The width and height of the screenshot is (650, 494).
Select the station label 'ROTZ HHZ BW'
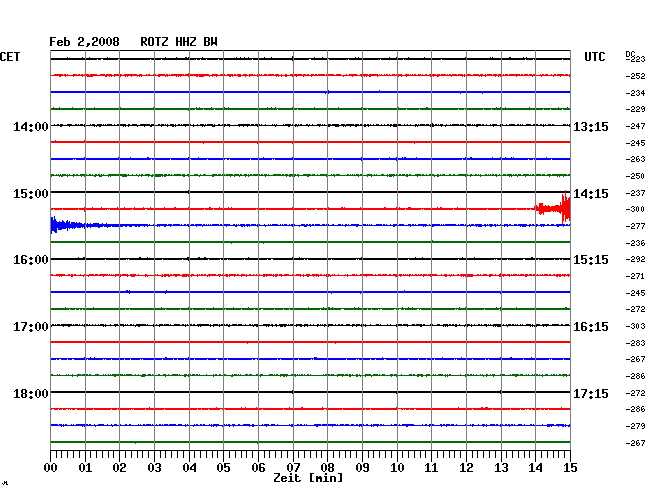coord(179,42)
